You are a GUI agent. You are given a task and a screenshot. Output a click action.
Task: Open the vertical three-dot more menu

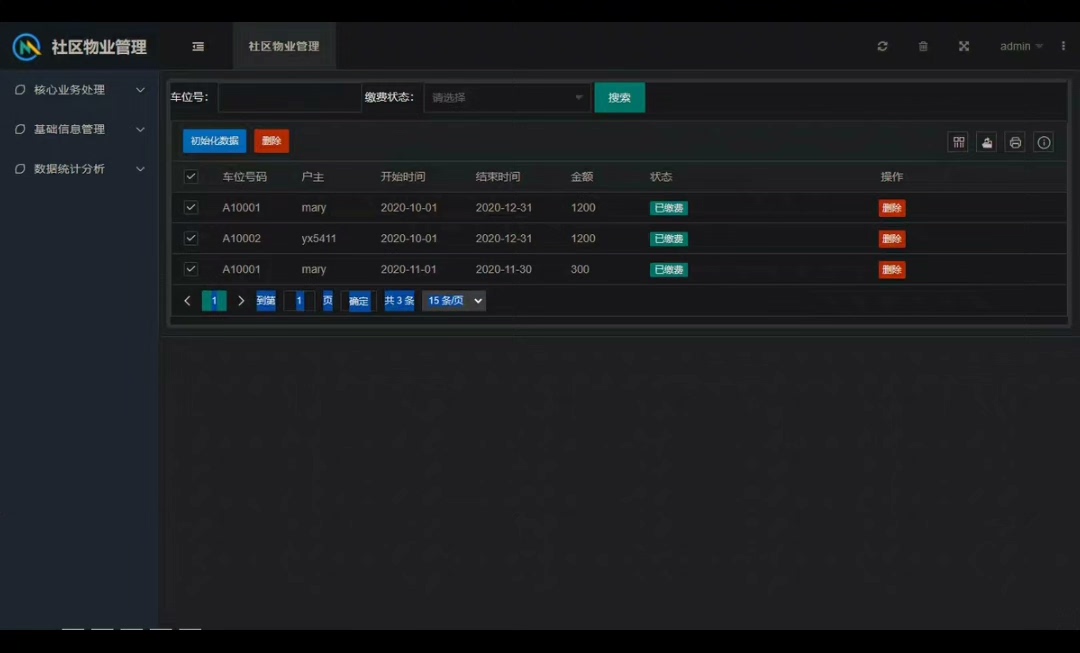click(x=1063, y=46)
